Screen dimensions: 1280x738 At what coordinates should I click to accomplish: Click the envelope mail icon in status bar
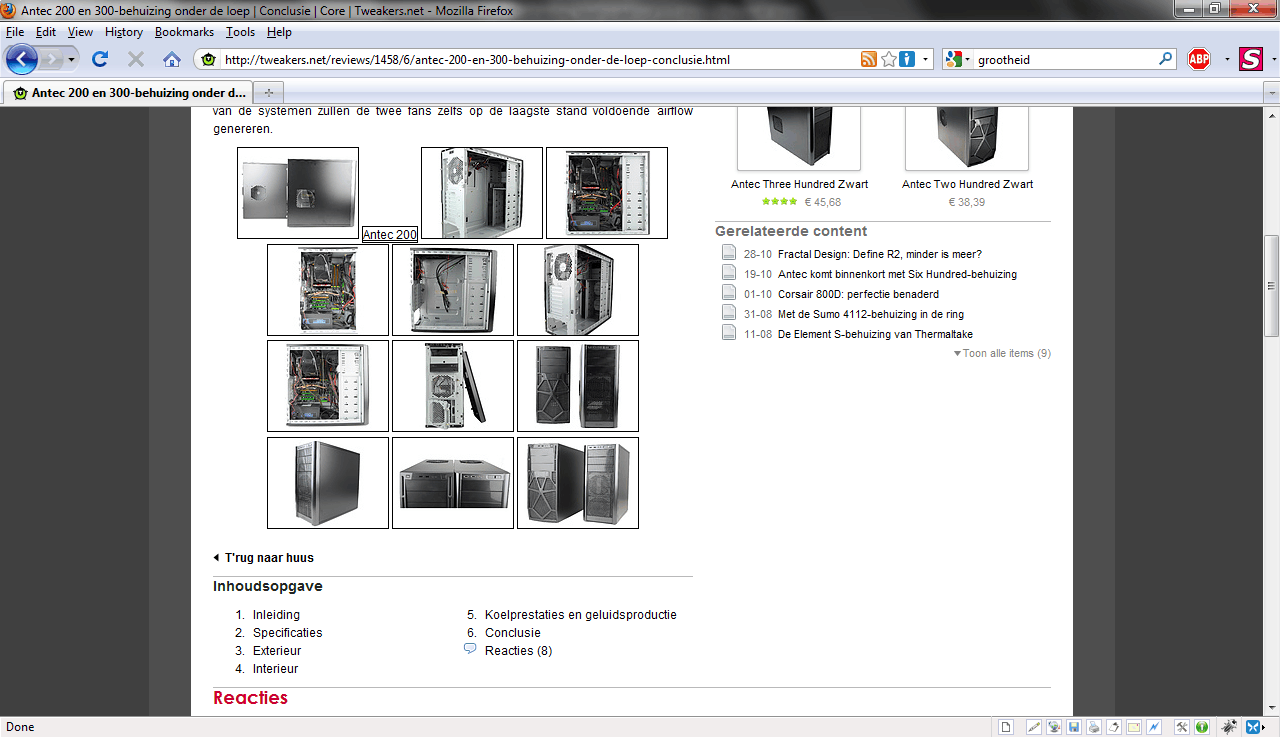click(1134, 727)
